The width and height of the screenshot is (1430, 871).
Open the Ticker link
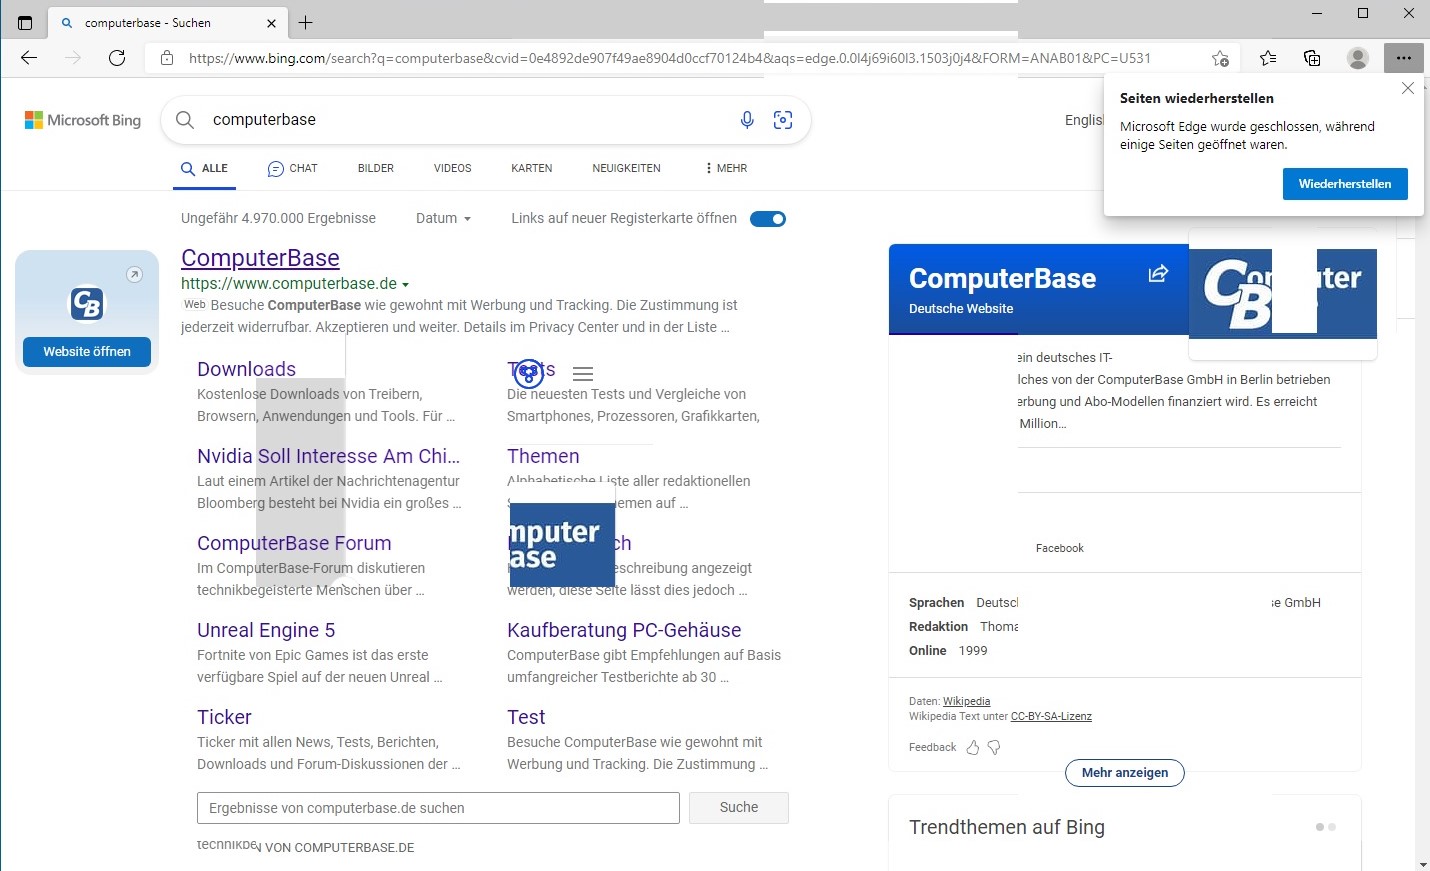coord(224,717)
